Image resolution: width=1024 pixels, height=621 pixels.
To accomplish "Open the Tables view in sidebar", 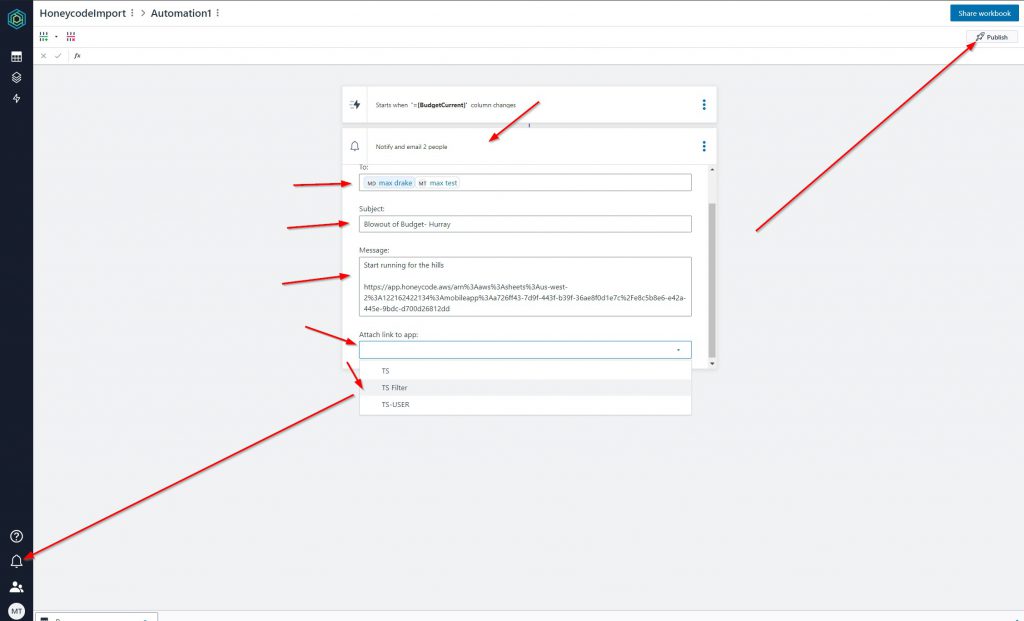I will (16, 57).
